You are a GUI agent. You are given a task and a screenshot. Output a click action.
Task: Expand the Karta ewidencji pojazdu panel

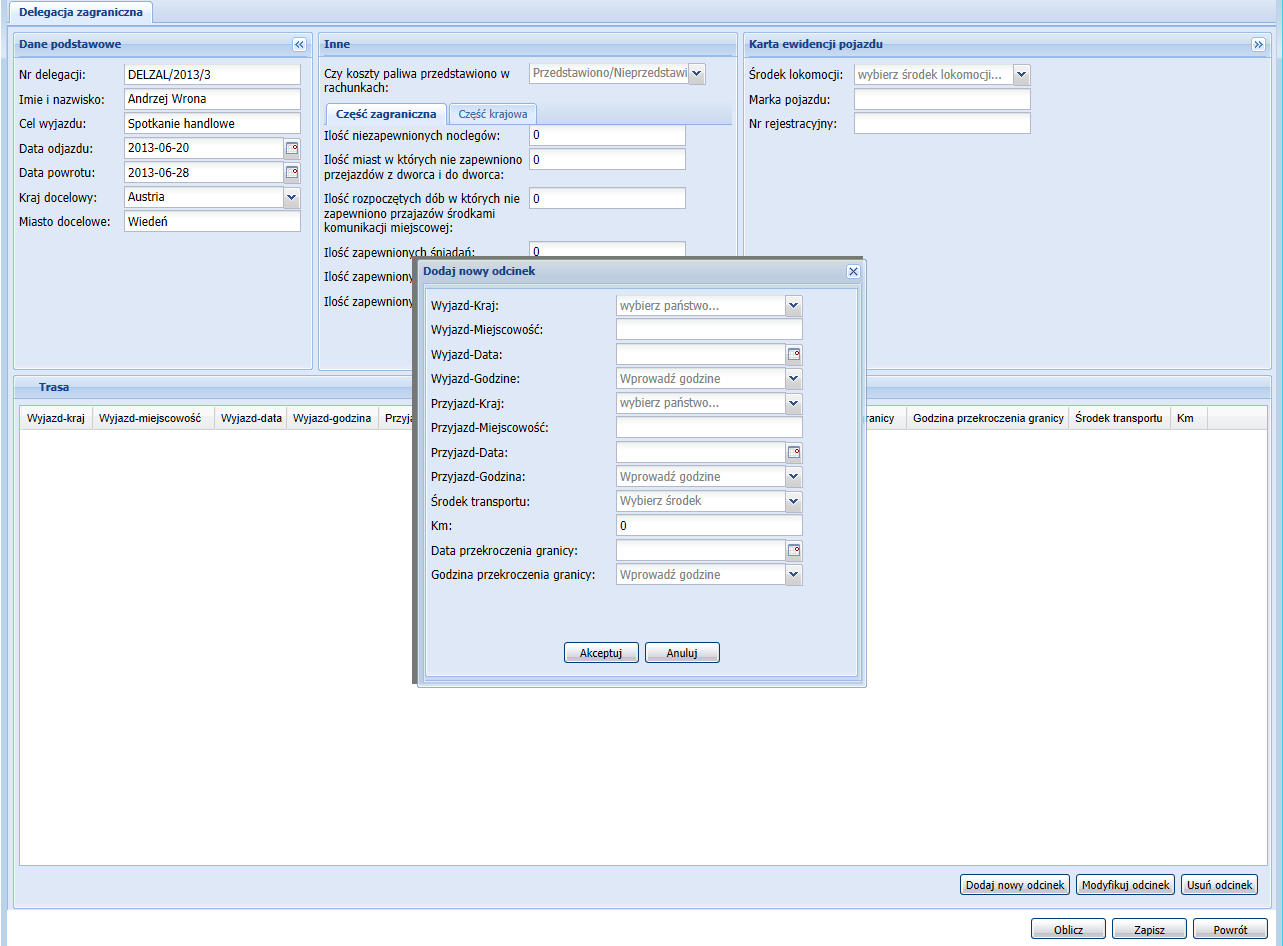coord(1258,45)
